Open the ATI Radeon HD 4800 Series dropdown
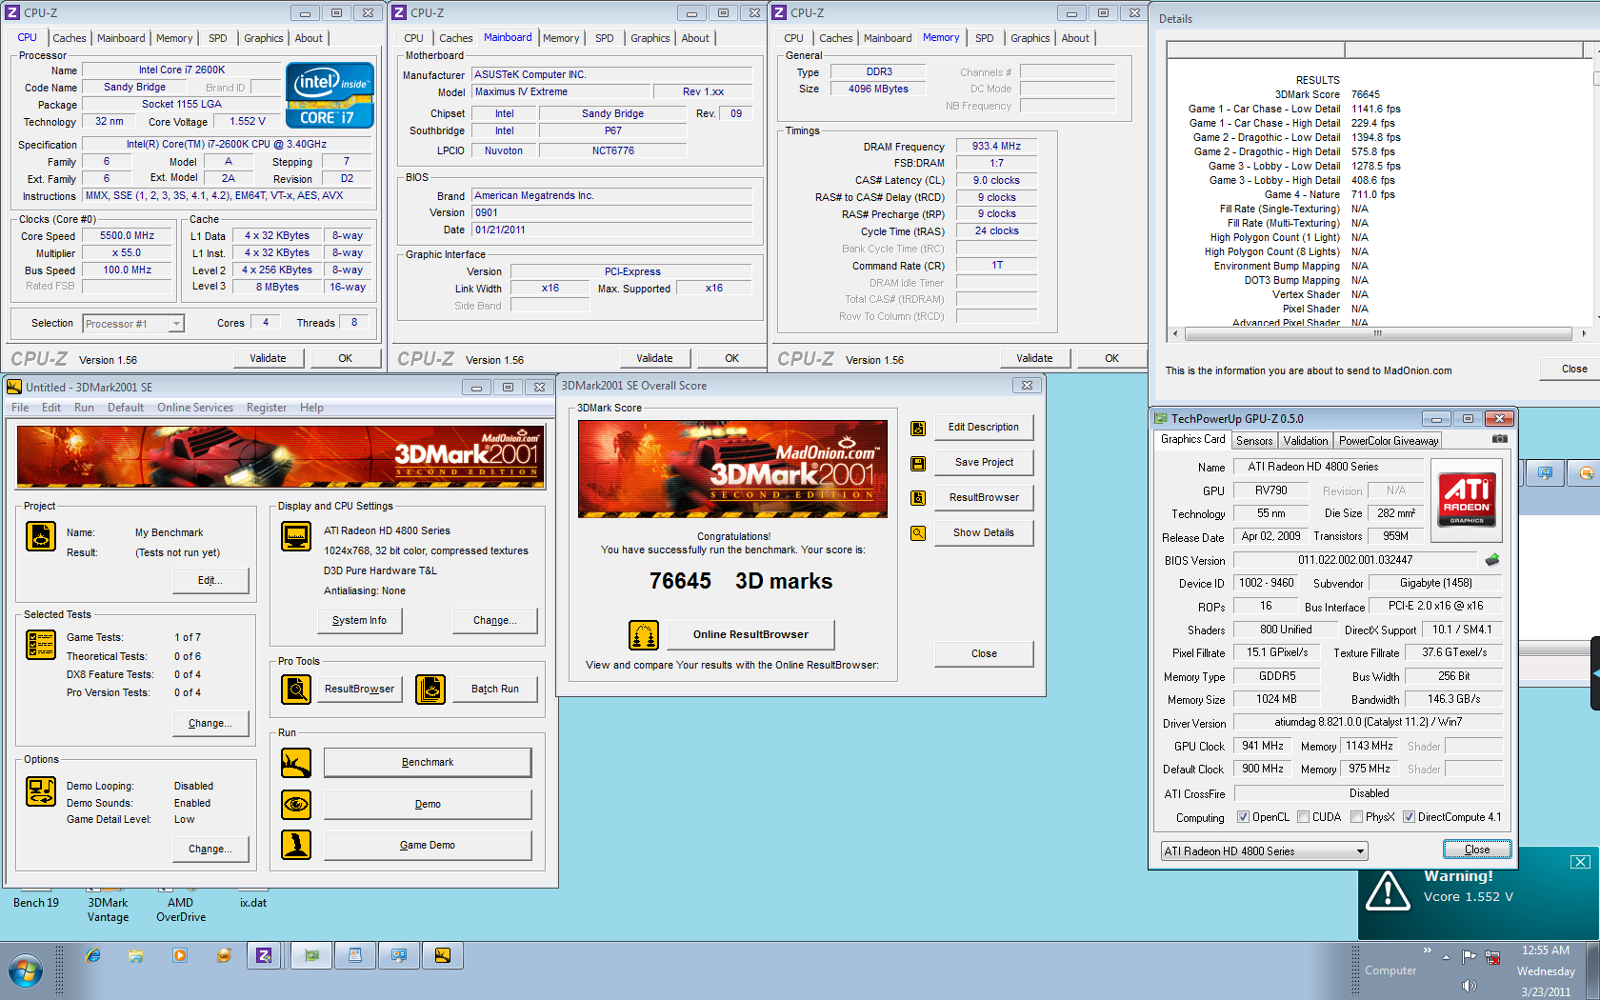The width and height of the screenshot is (1600, 1000). coord(1264,851)
